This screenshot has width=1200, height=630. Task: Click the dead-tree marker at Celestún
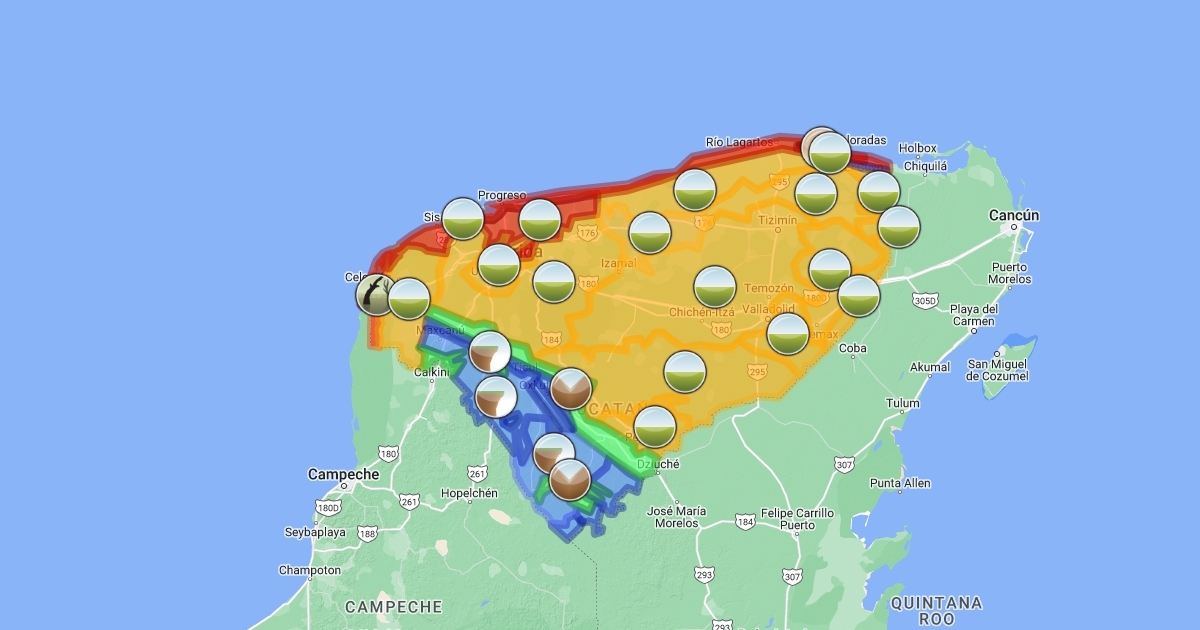(376, 295)
